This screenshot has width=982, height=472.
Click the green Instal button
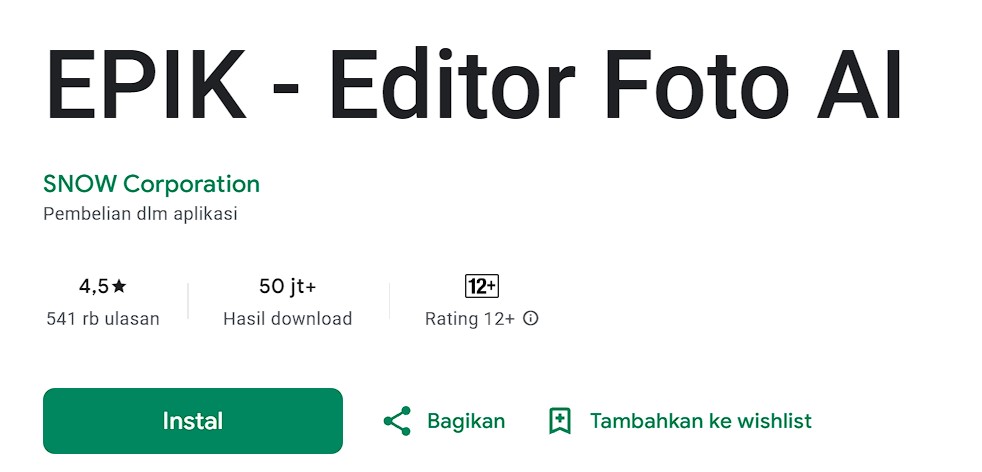point(192,421)
